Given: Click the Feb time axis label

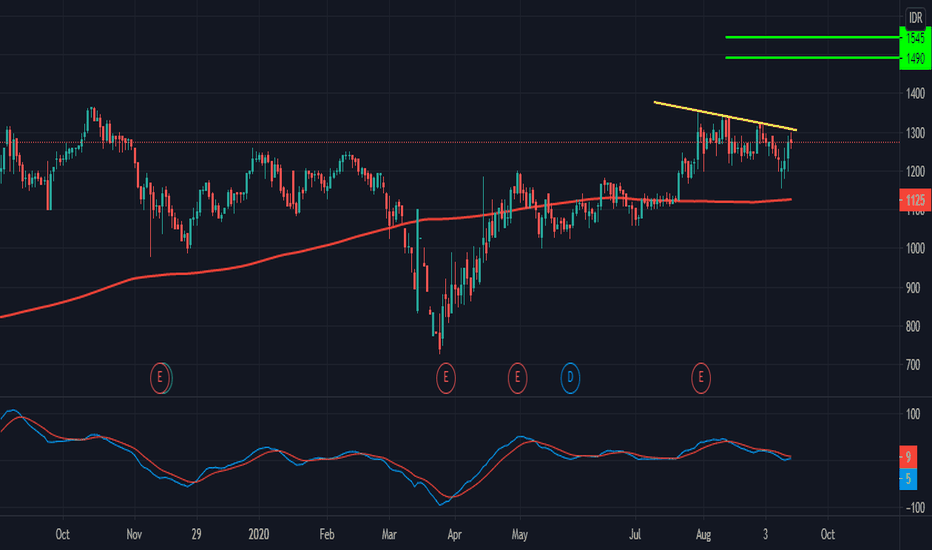Looking at the screenshot, I should 327,535.
